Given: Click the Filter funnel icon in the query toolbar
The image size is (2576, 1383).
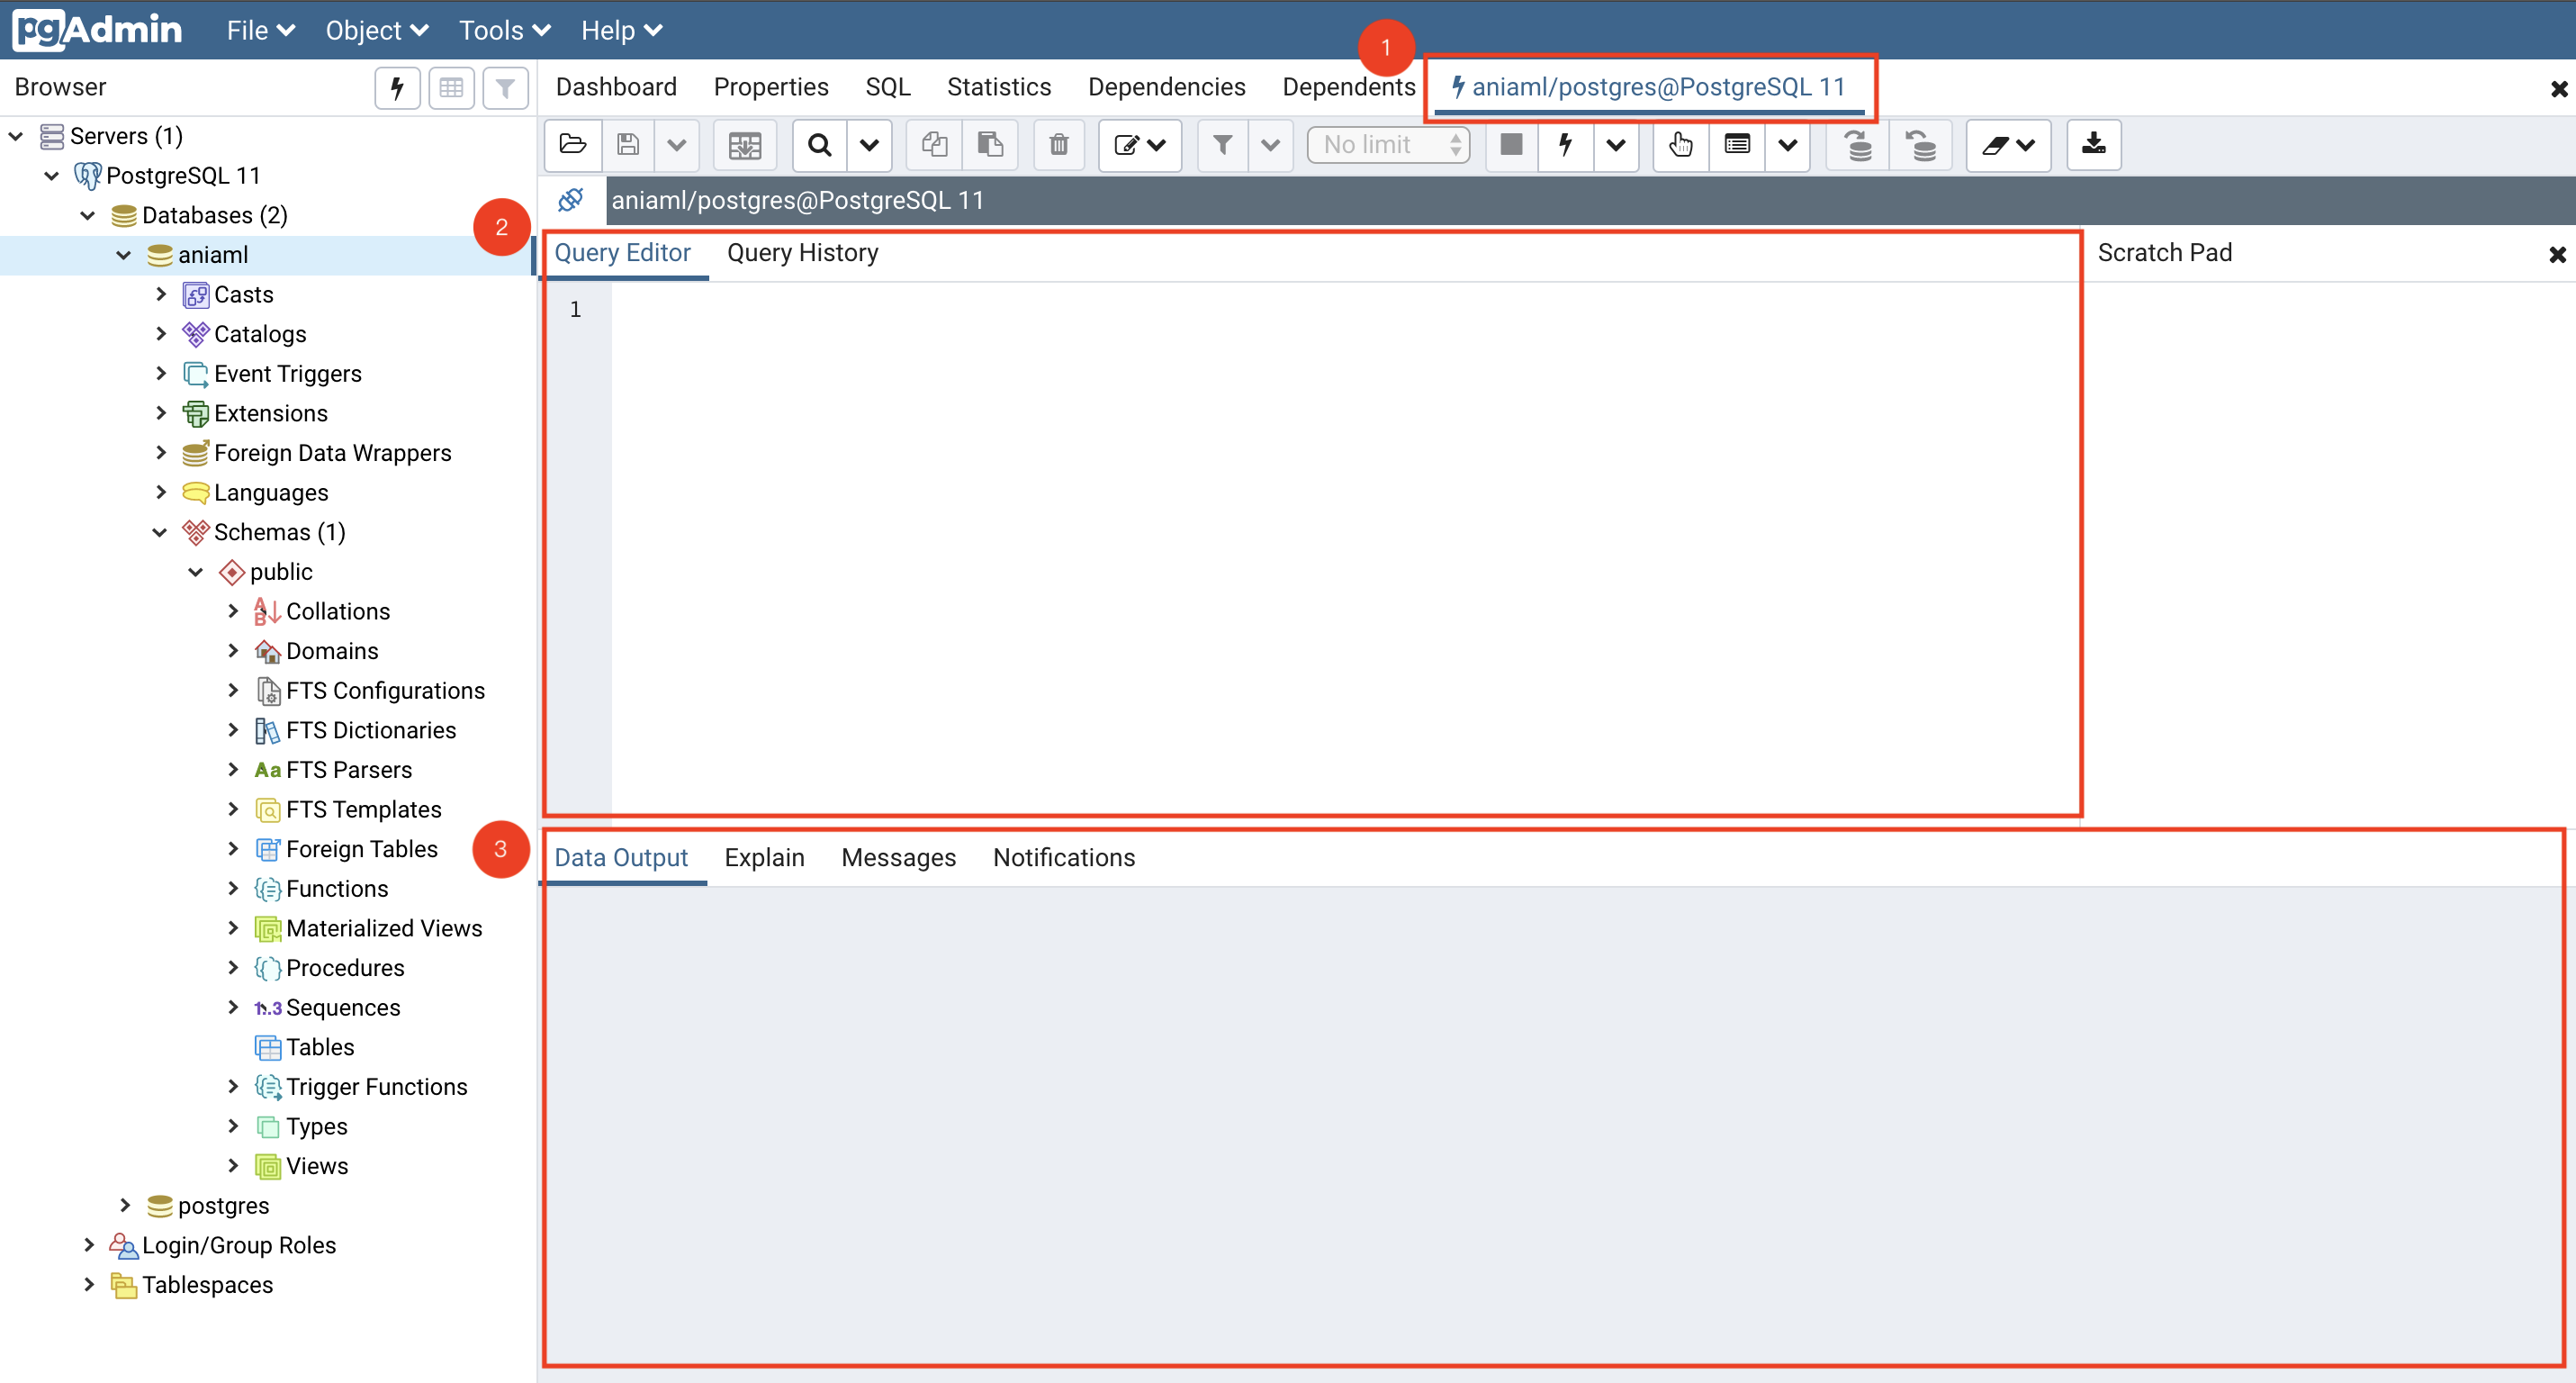Looking at the screenshot, I should pyautogui.click(x=1222, y=145).
